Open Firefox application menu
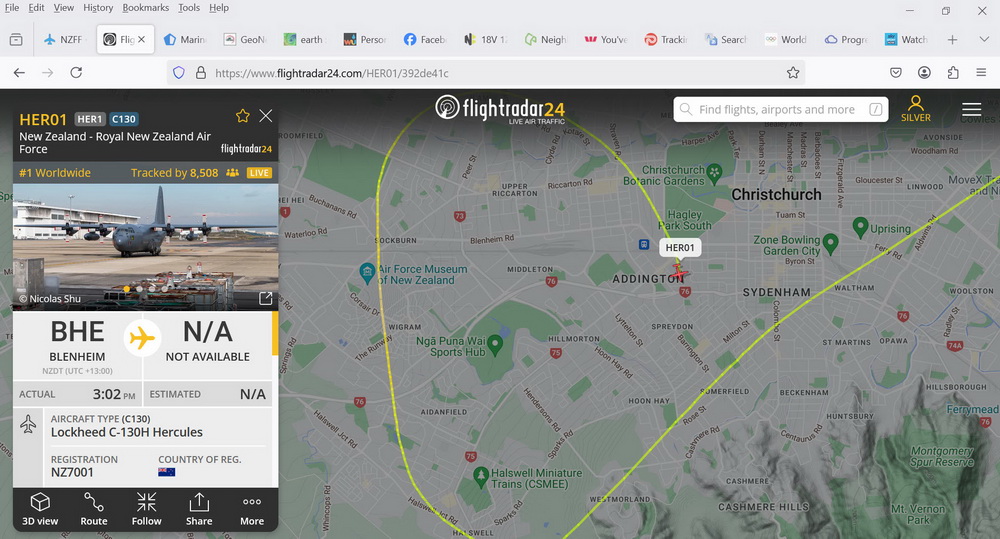Image resolution: width=1000 pixels, height=539 pixels. (982, 73)
